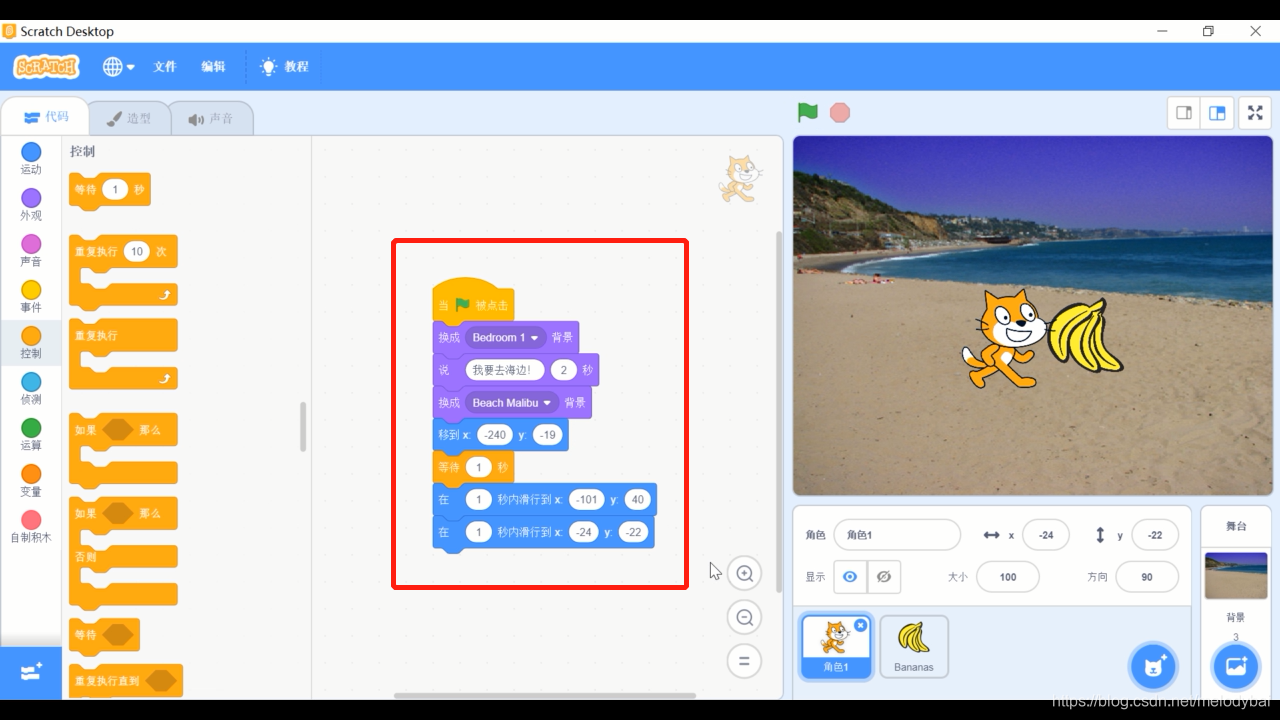Click the say block seconds value 2

coord(564,370)
